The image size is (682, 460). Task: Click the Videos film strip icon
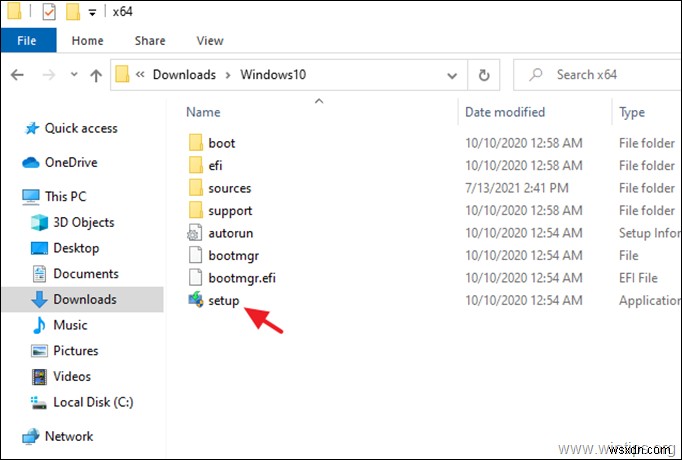tap(39, 377)
